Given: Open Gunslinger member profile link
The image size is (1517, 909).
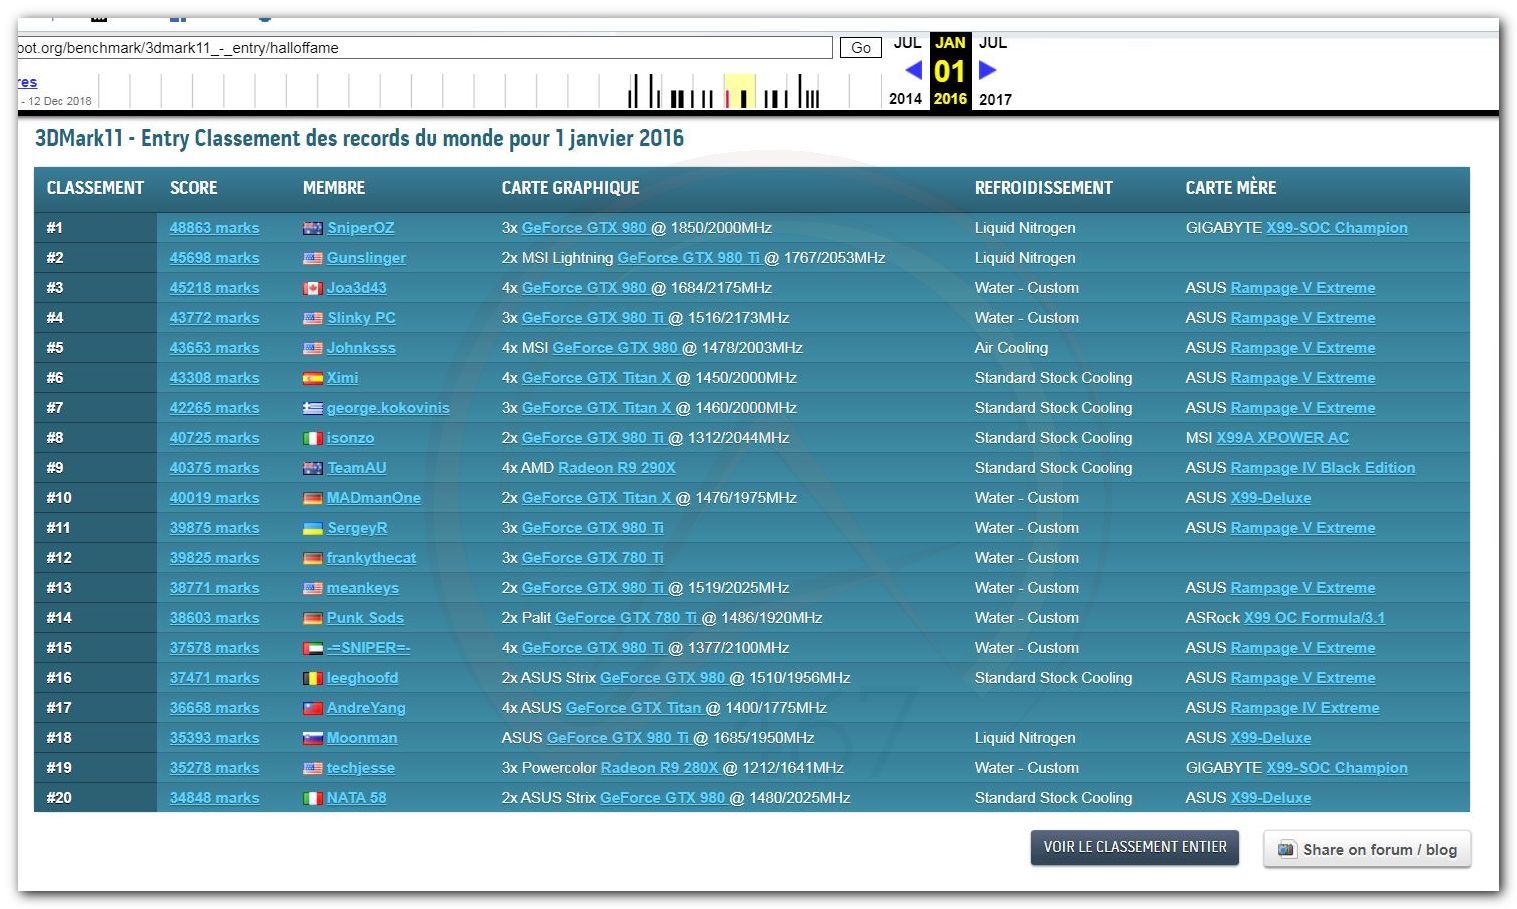Looking at the screenshot, I should click(x=366, y=258).
